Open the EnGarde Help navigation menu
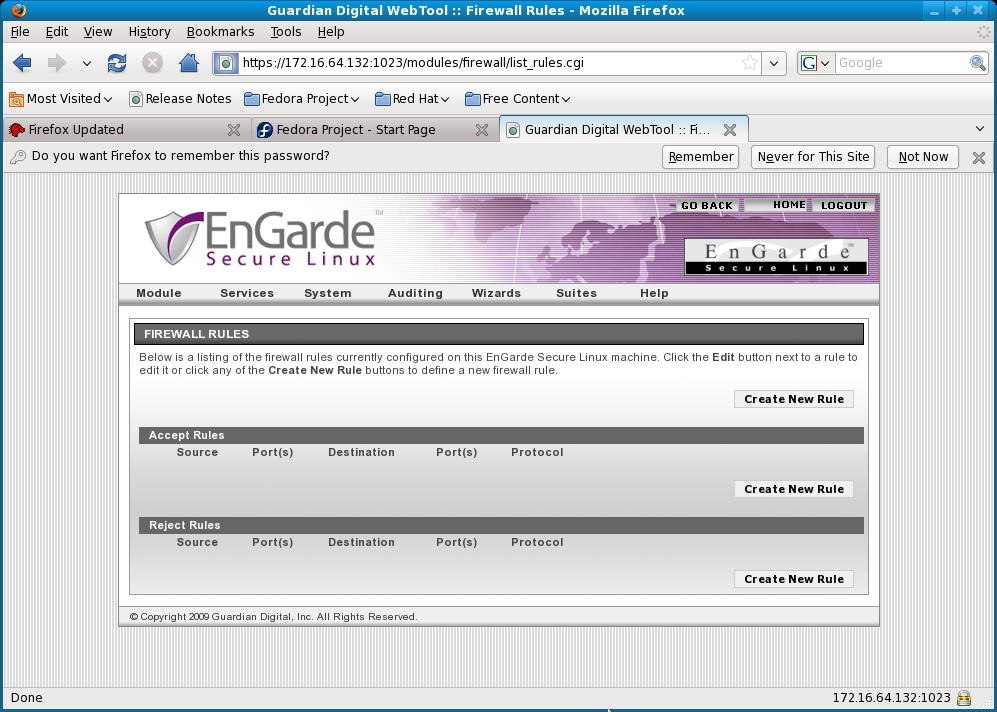The width and height of the screenshot is (997, 712). (654, 293)
